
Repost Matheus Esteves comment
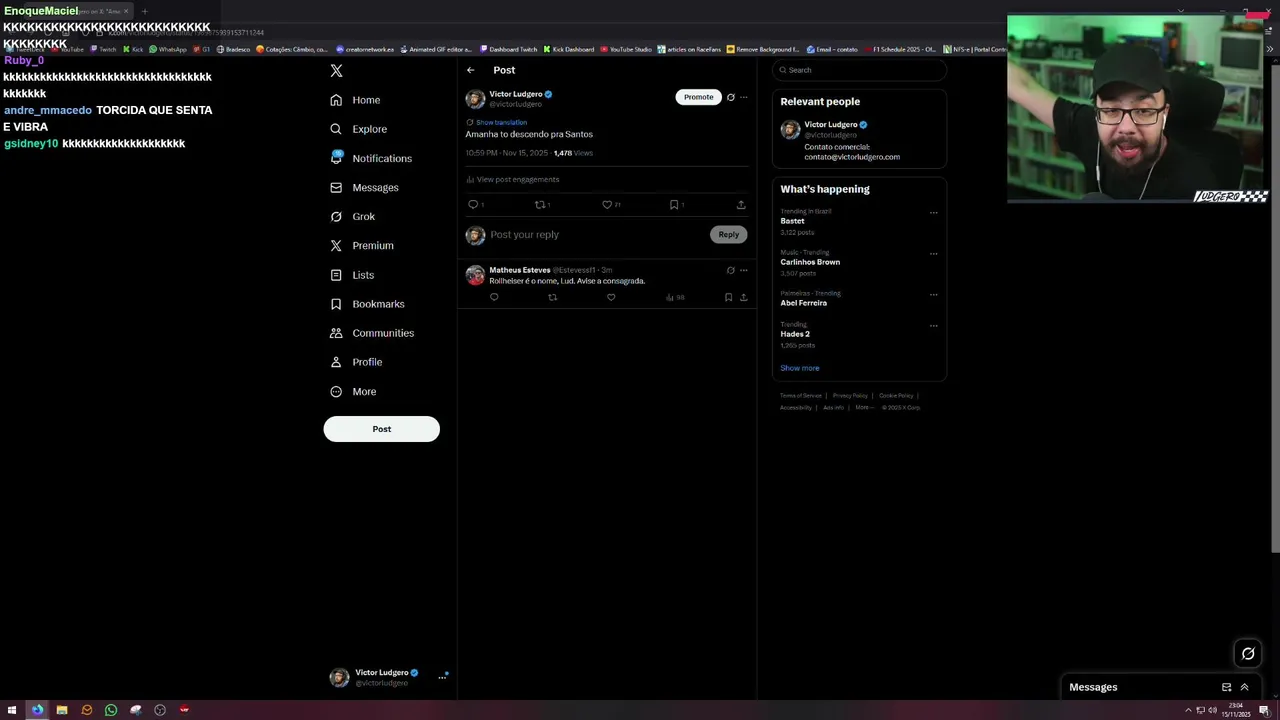pyautogui.click(x=552, y=297)
